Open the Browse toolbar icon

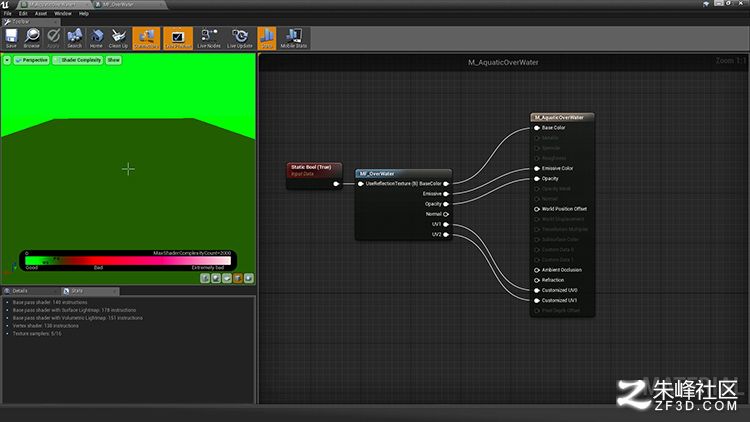click(32, 38)
